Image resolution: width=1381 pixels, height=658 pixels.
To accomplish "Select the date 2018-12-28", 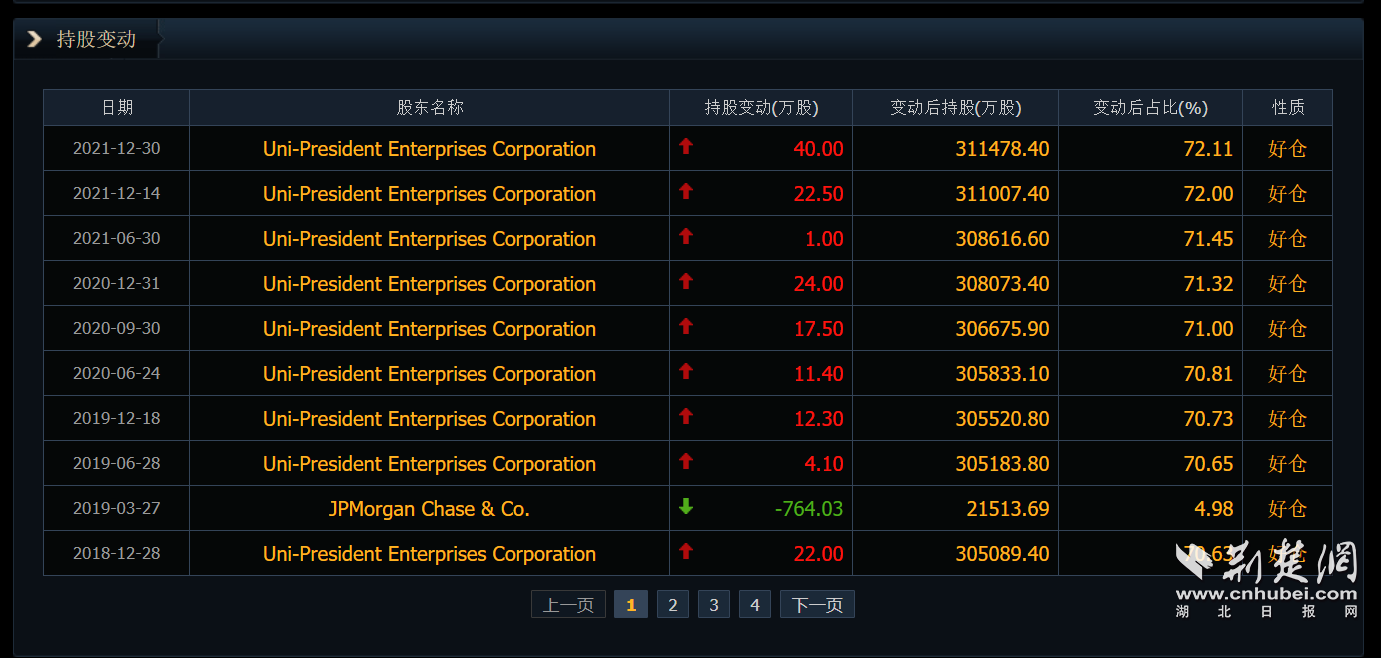I will [116, 553].
